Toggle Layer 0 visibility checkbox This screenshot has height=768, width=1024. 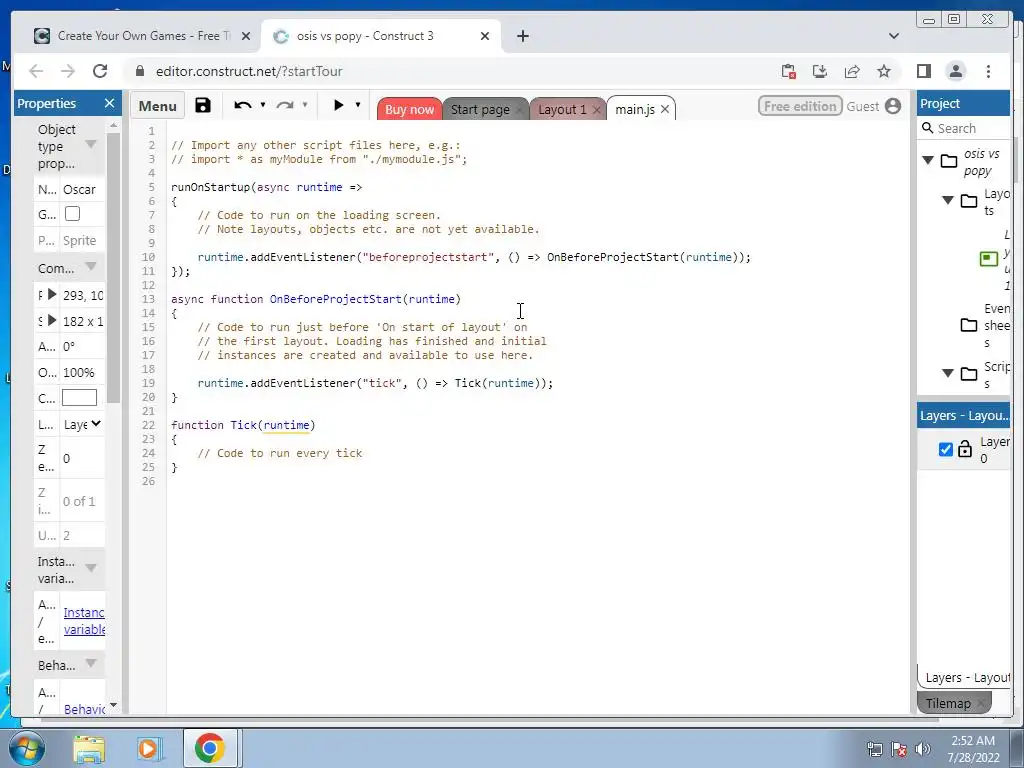[x=945, y=449]
